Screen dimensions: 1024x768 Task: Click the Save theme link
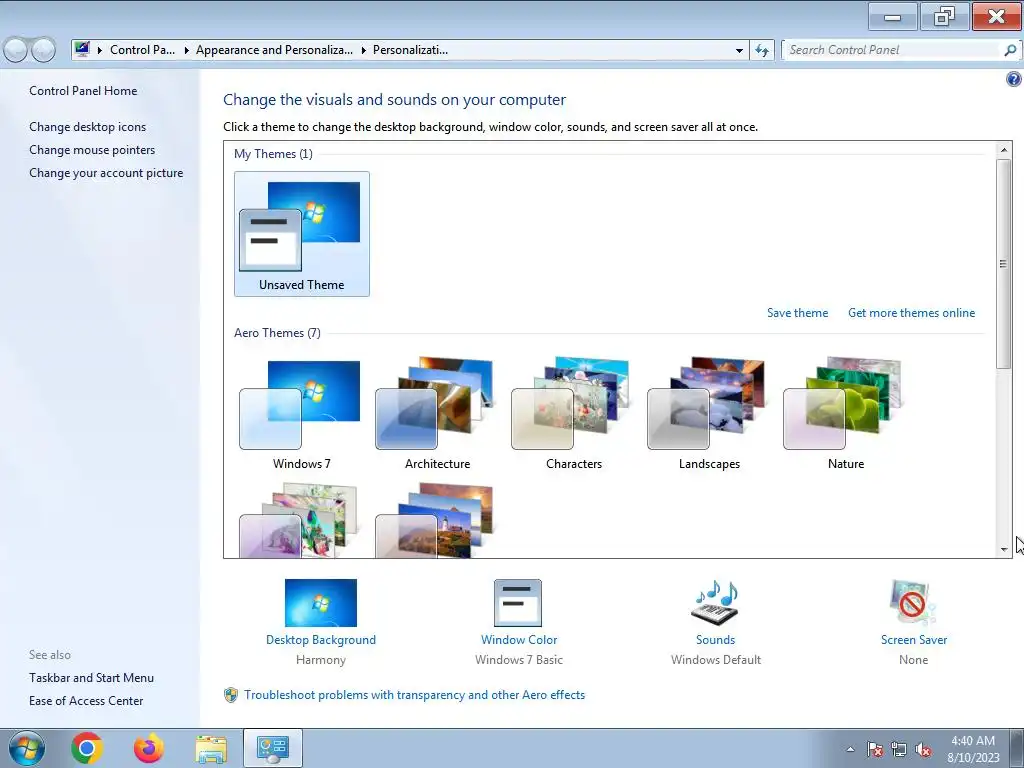(797, 313)
